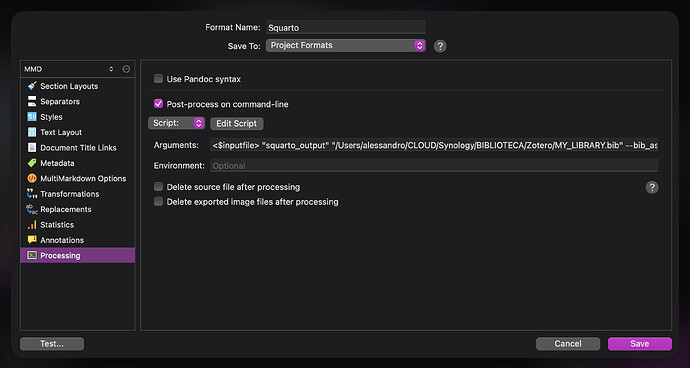Expand the Script popup menu
The image size is (690, 368).
pos(176,123)
